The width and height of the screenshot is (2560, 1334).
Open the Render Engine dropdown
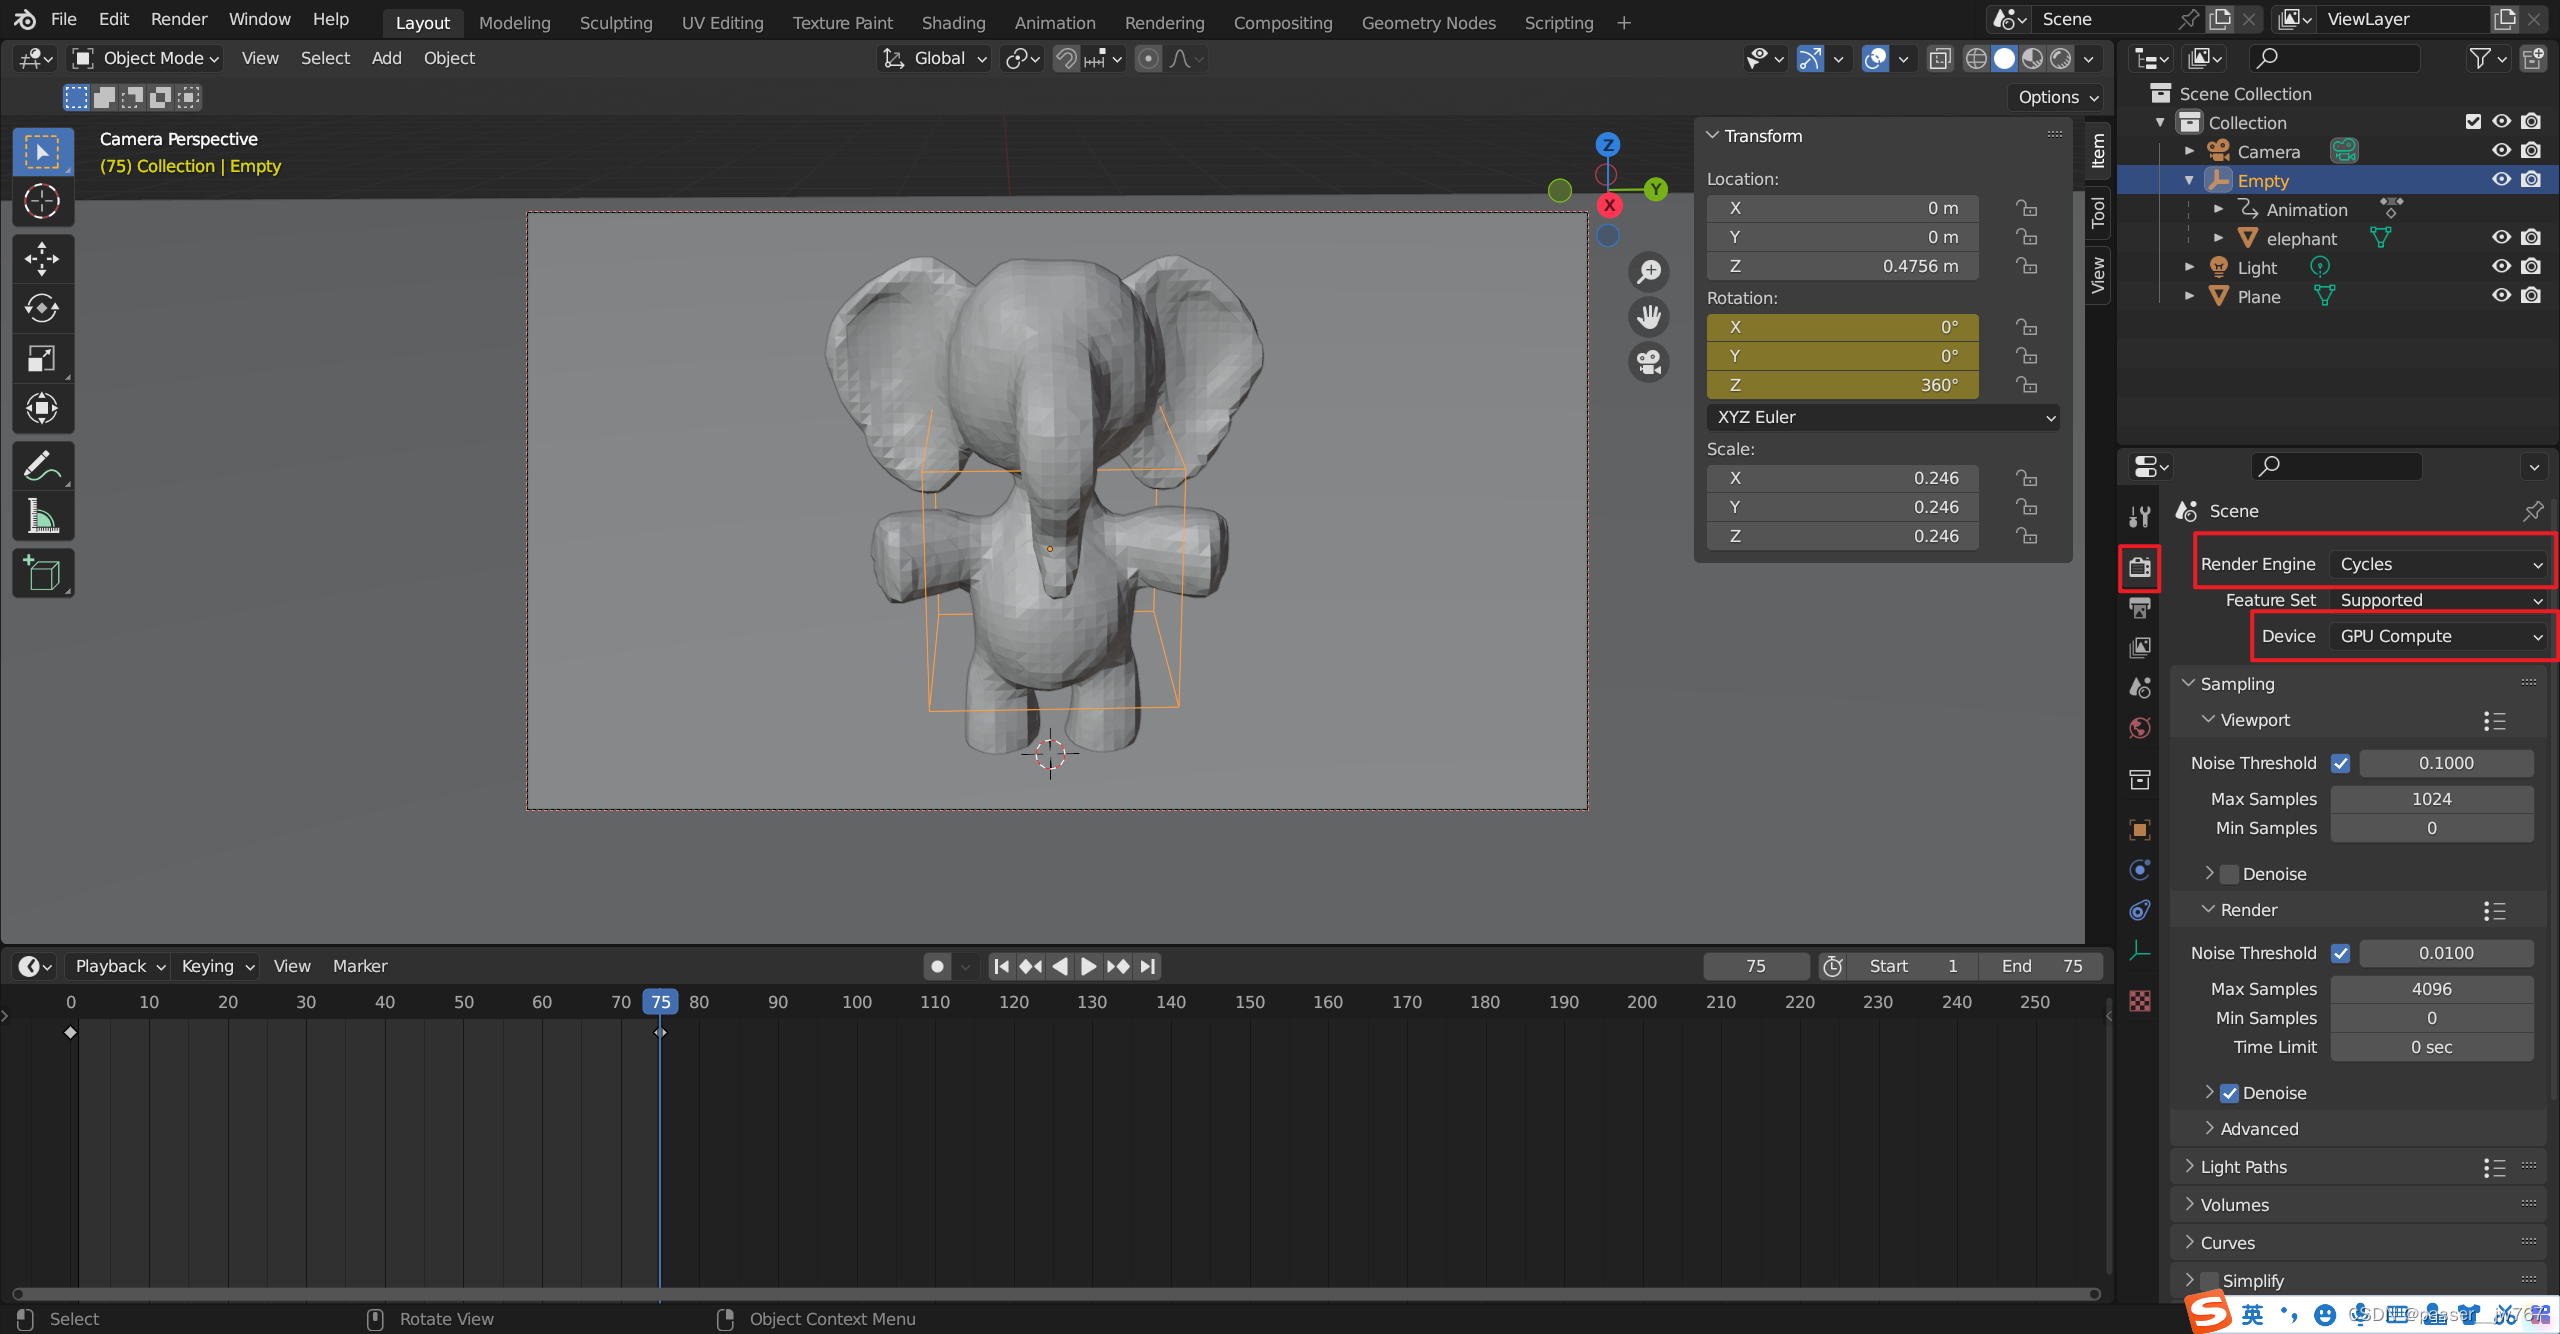pyautogui.click(x=2438, y=564)
